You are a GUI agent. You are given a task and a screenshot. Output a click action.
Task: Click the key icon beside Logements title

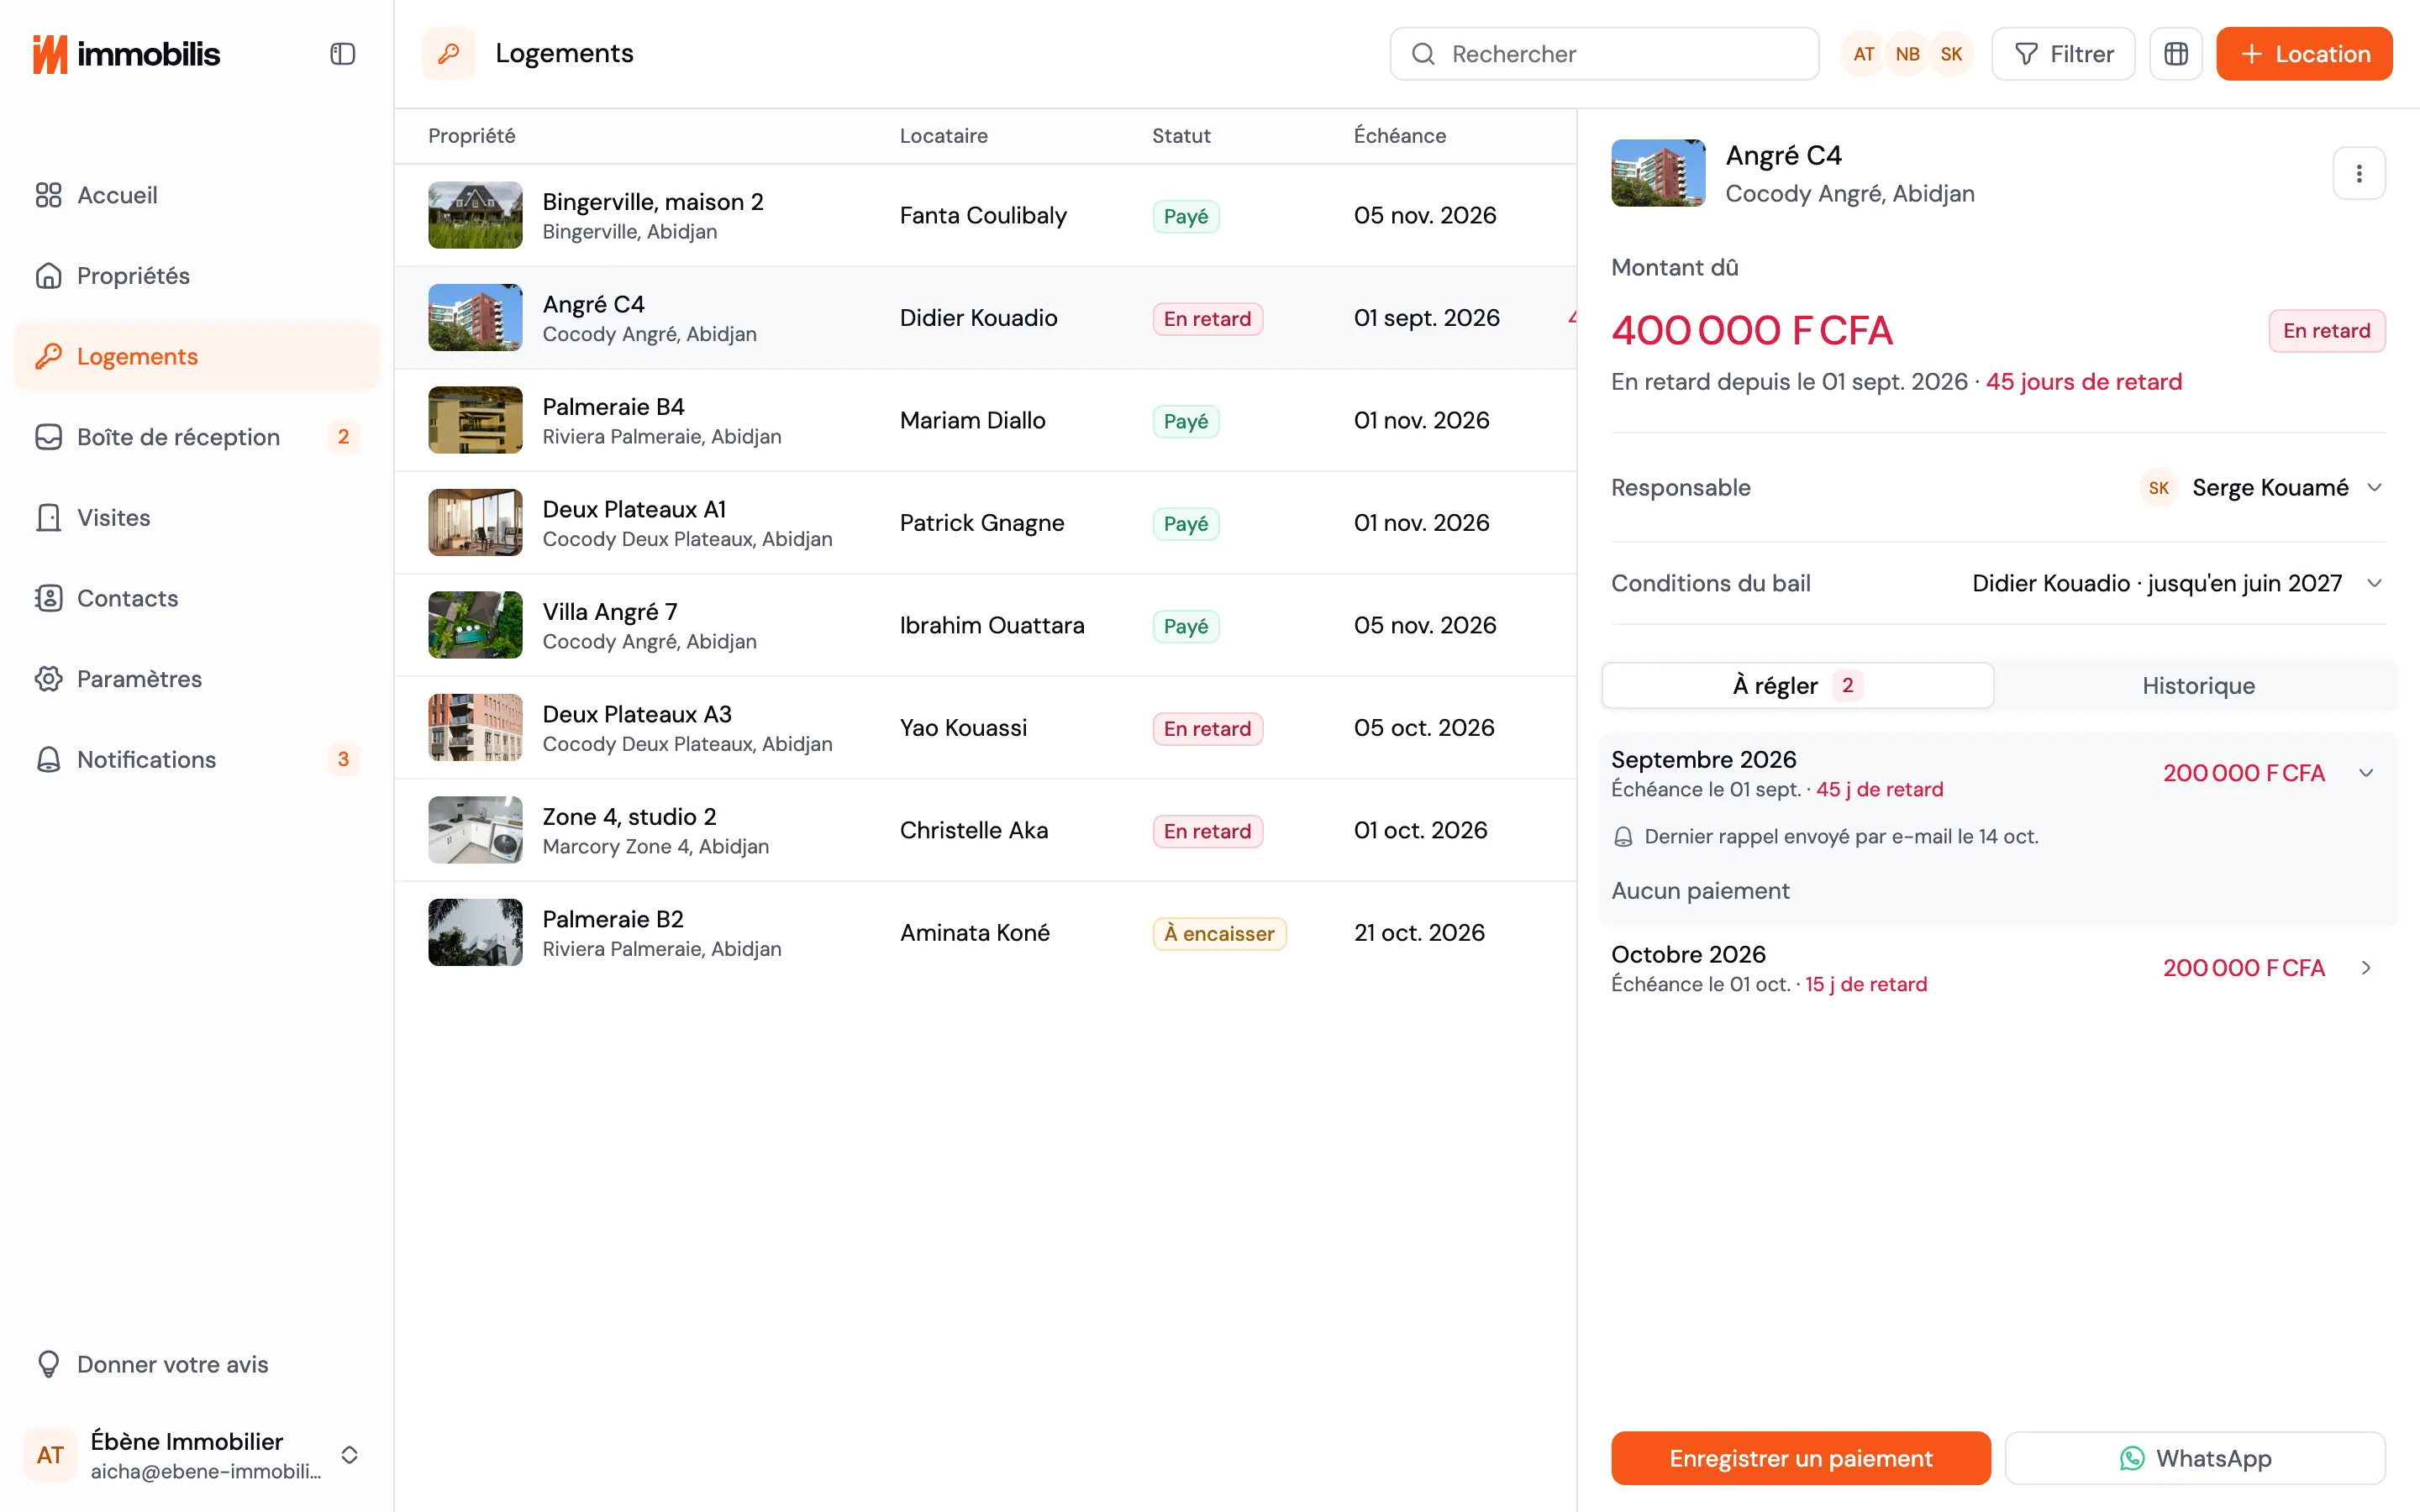pyautogui.click(x=448, y=54)
